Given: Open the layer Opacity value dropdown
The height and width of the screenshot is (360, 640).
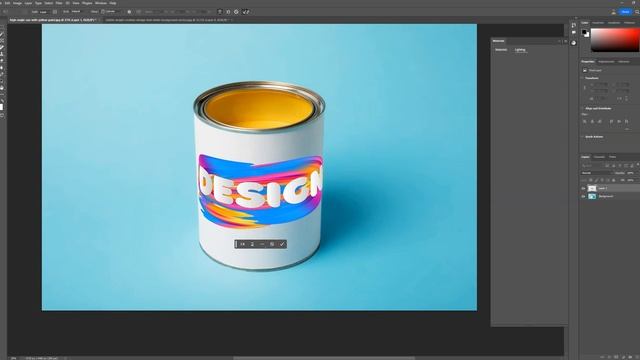Looking at the screenshot, I should click(631, 173).
